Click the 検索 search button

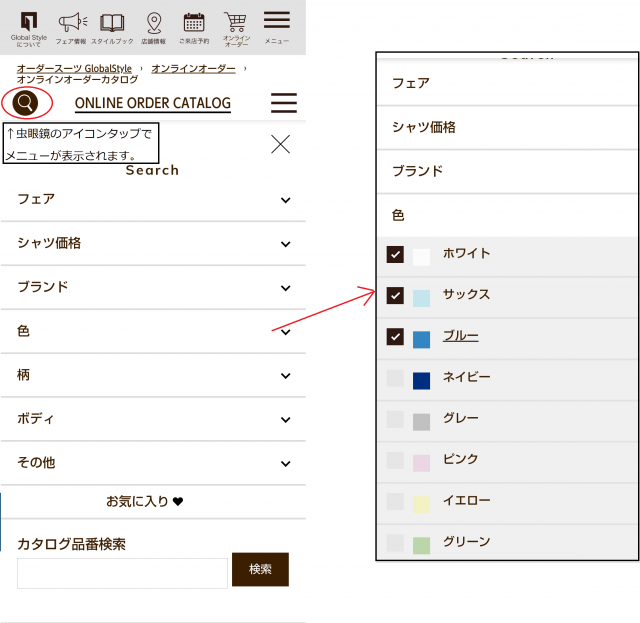[x=260, y=569]
